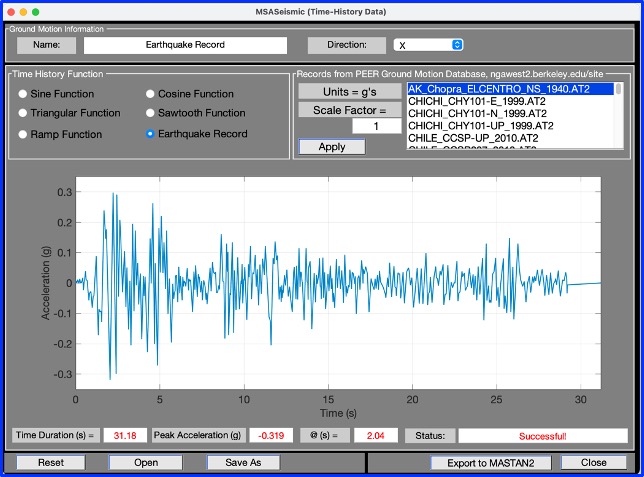Click Save As button
This screenshot has width=644, height=477.
pyautogui.click(x=243, y=463)
